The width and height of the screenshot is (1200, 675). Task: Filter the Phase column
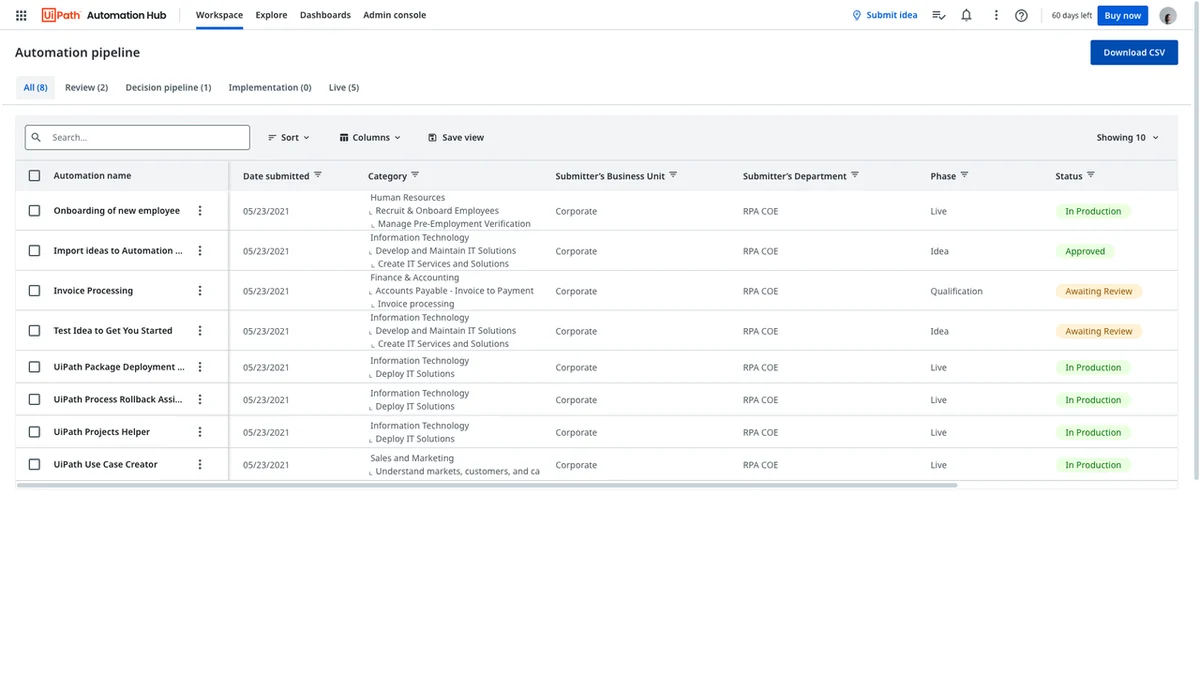(964, 175)
